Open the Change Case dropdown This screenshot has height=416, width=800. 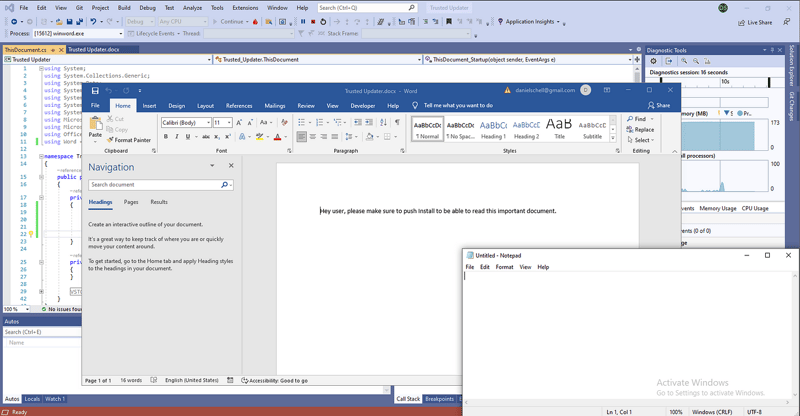(x=265, y=123)
